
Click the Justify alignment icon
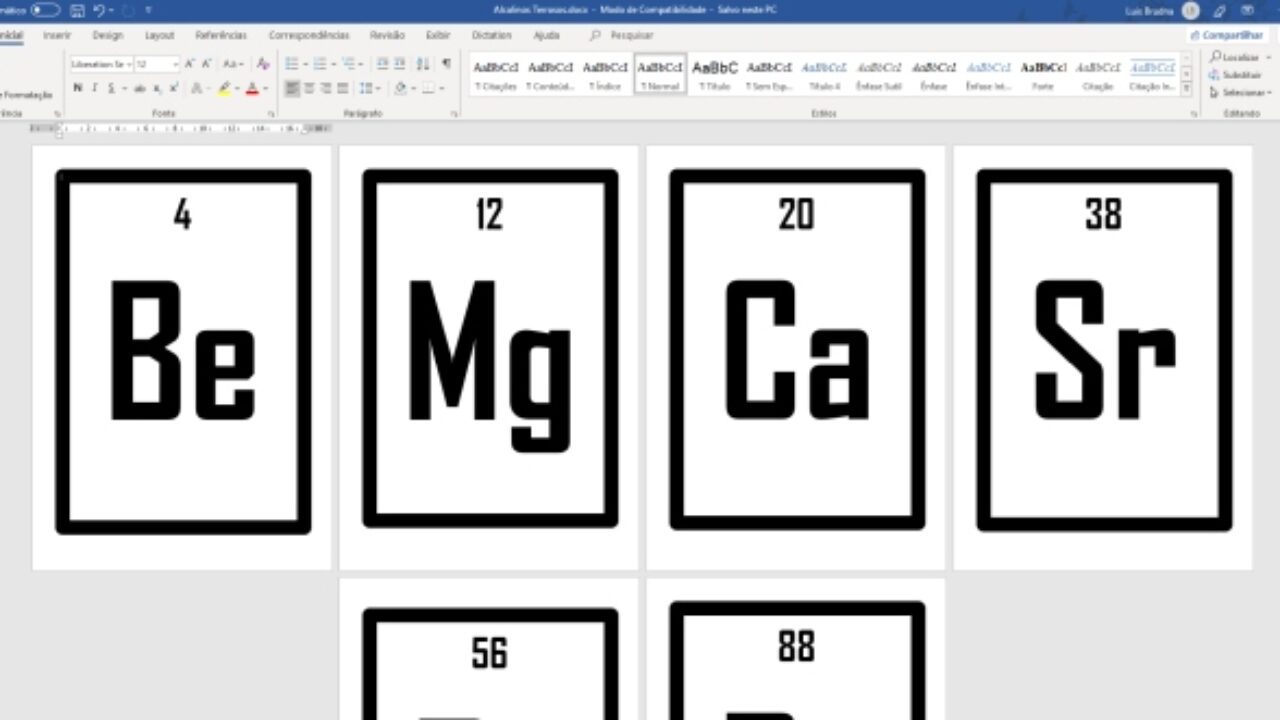coord(343,88)
